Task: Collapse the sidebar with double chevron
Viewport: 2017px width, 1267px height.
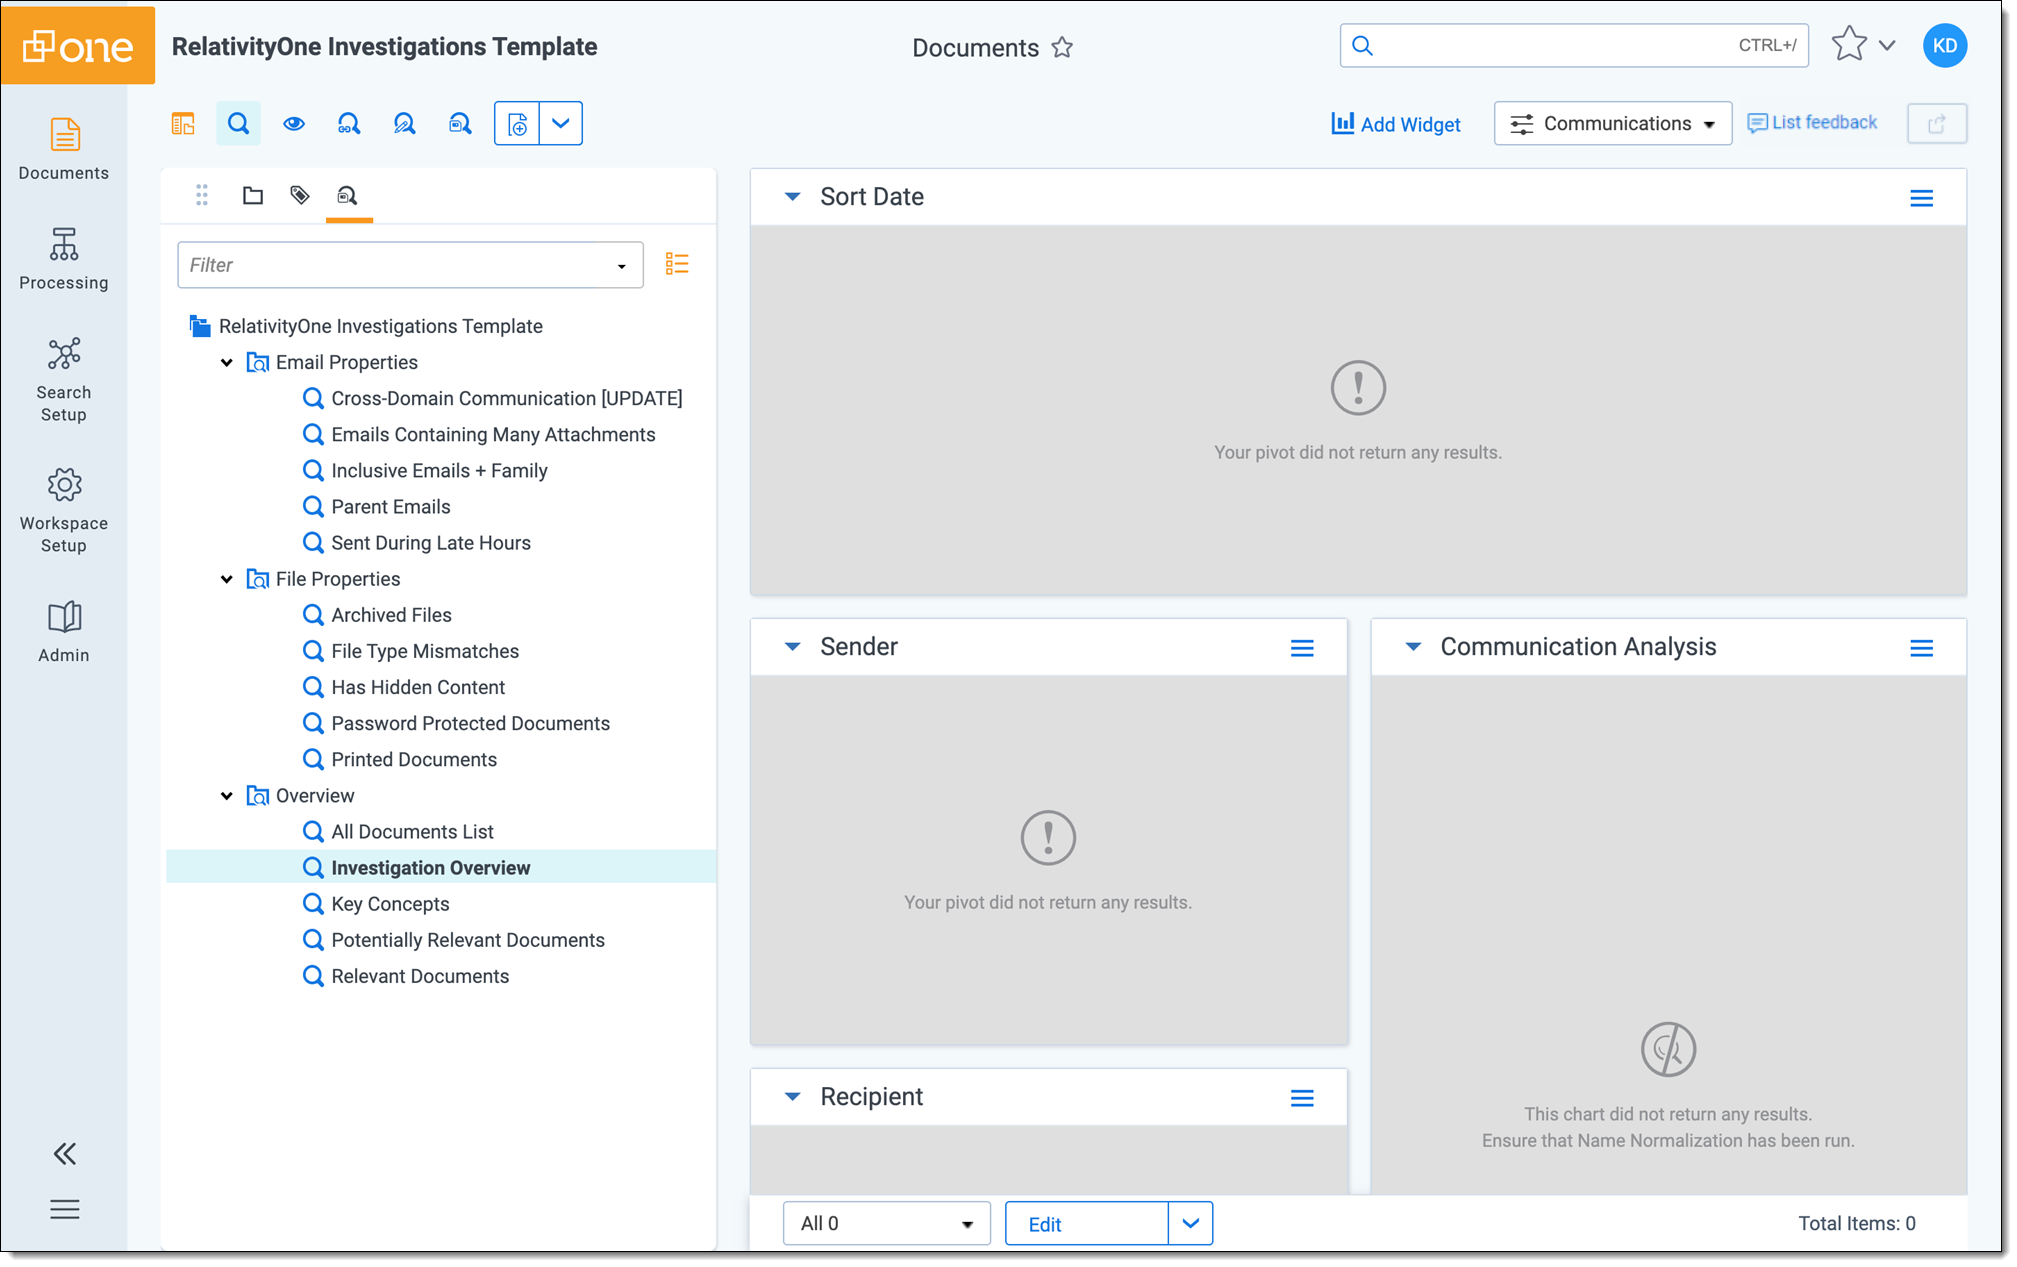Action: (x=65, y=1154)
